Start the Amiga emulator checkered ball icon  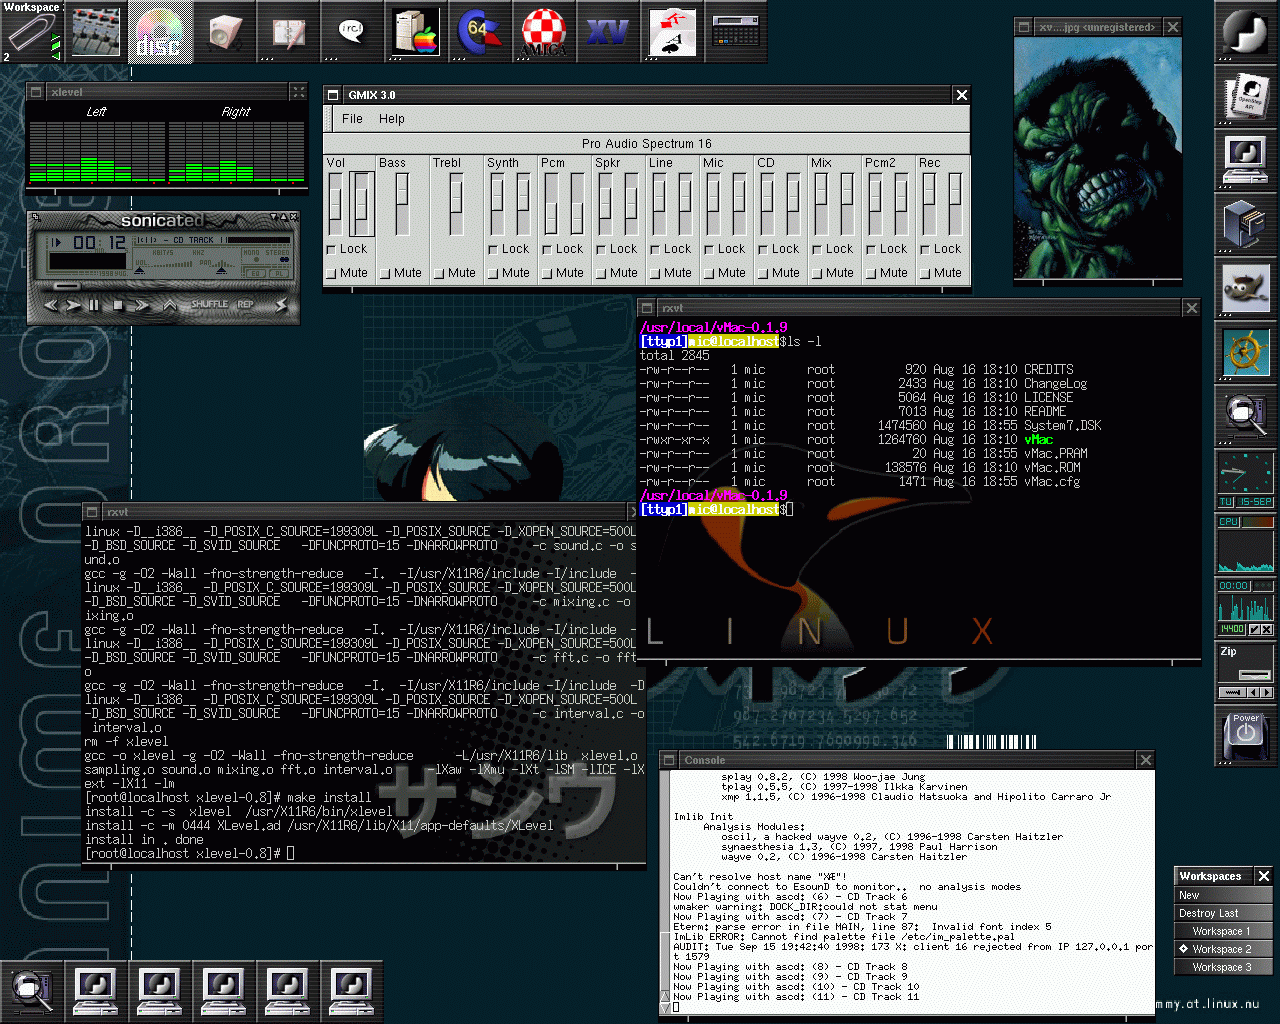click(x=544, y=32)
